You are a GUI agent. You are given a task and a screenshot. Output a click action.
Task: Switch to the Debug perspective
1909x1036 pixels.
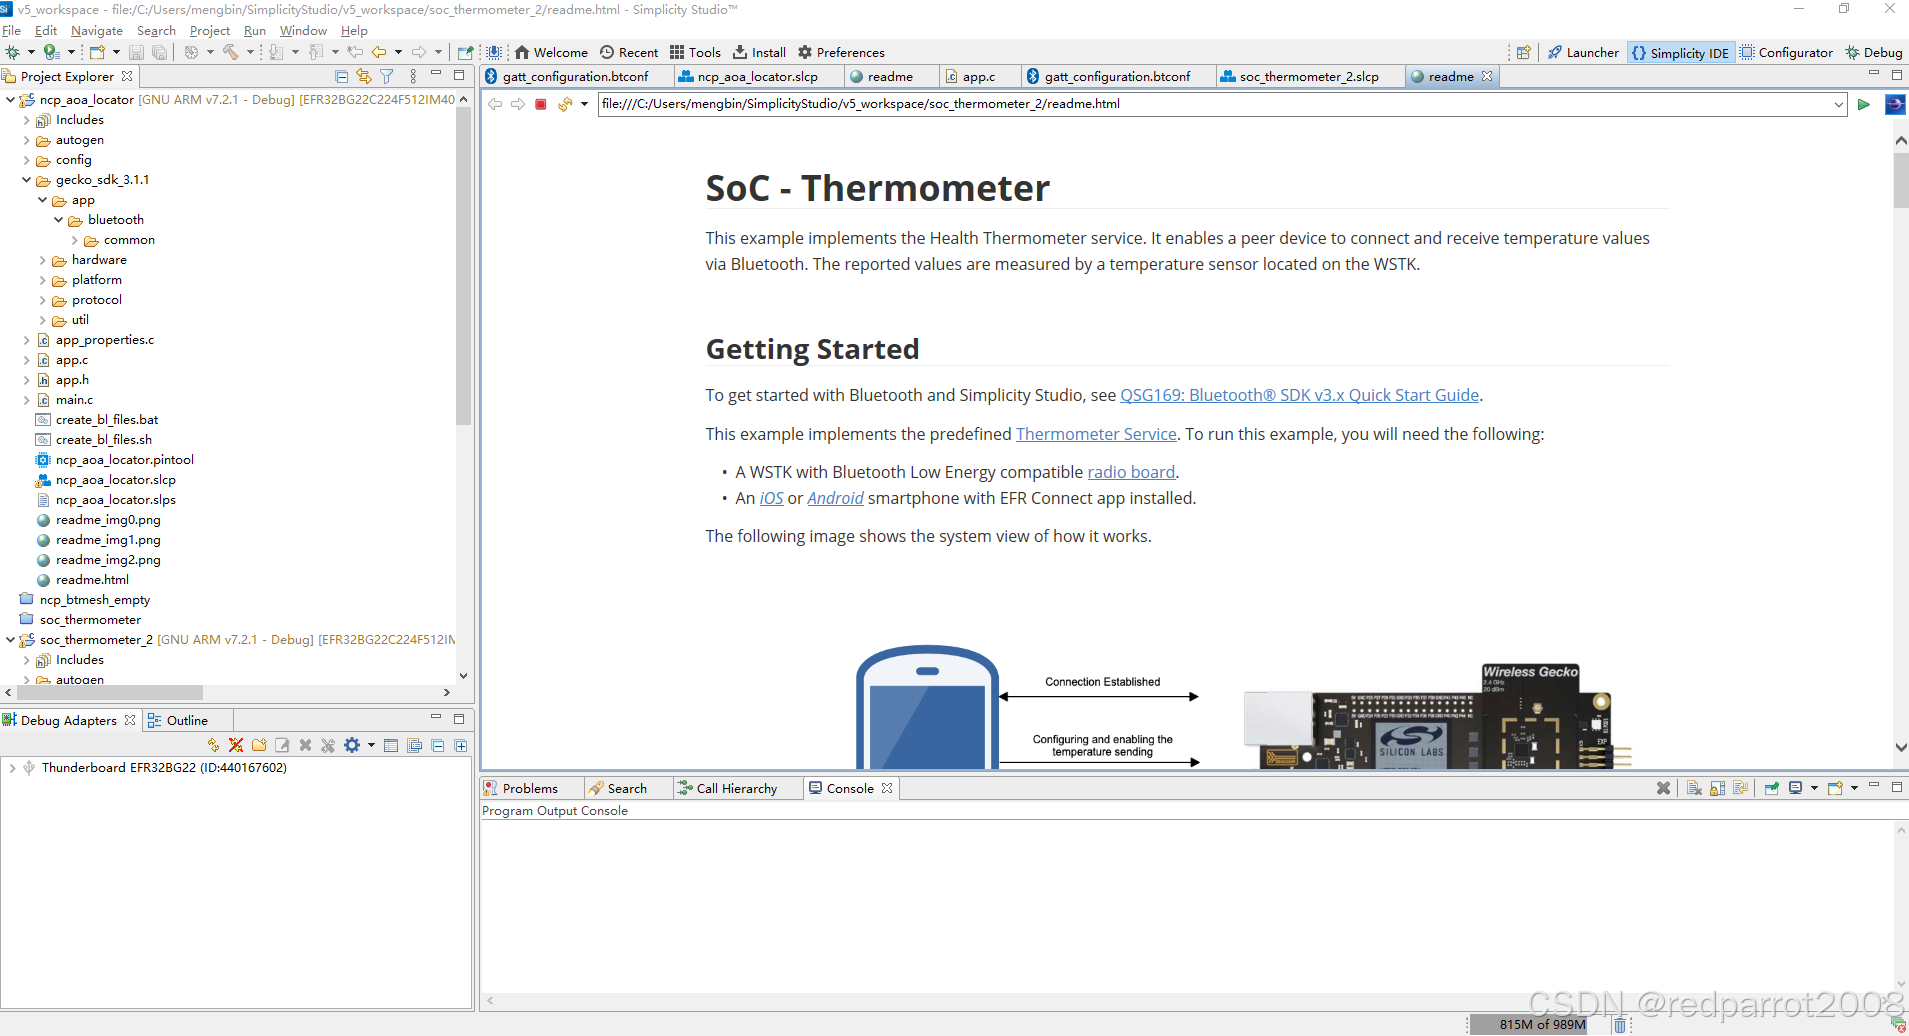1874,52
